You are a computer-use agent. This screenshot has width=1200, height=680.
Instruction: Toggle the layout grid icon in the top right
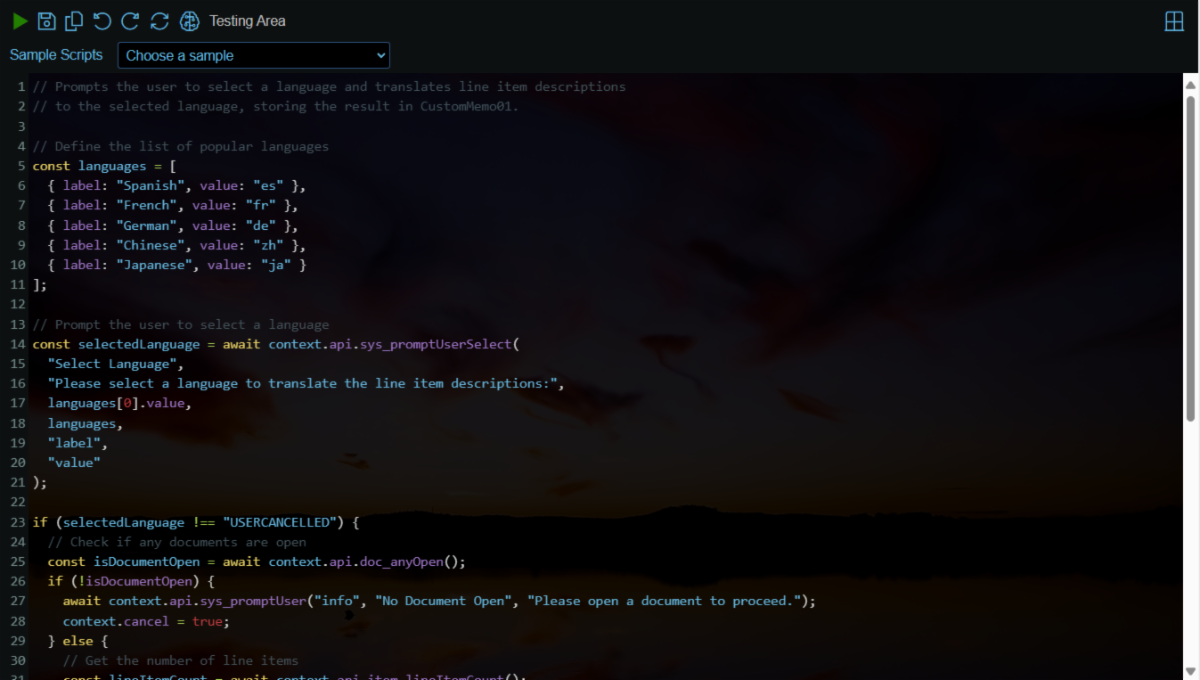click(x=1174, y=22)
